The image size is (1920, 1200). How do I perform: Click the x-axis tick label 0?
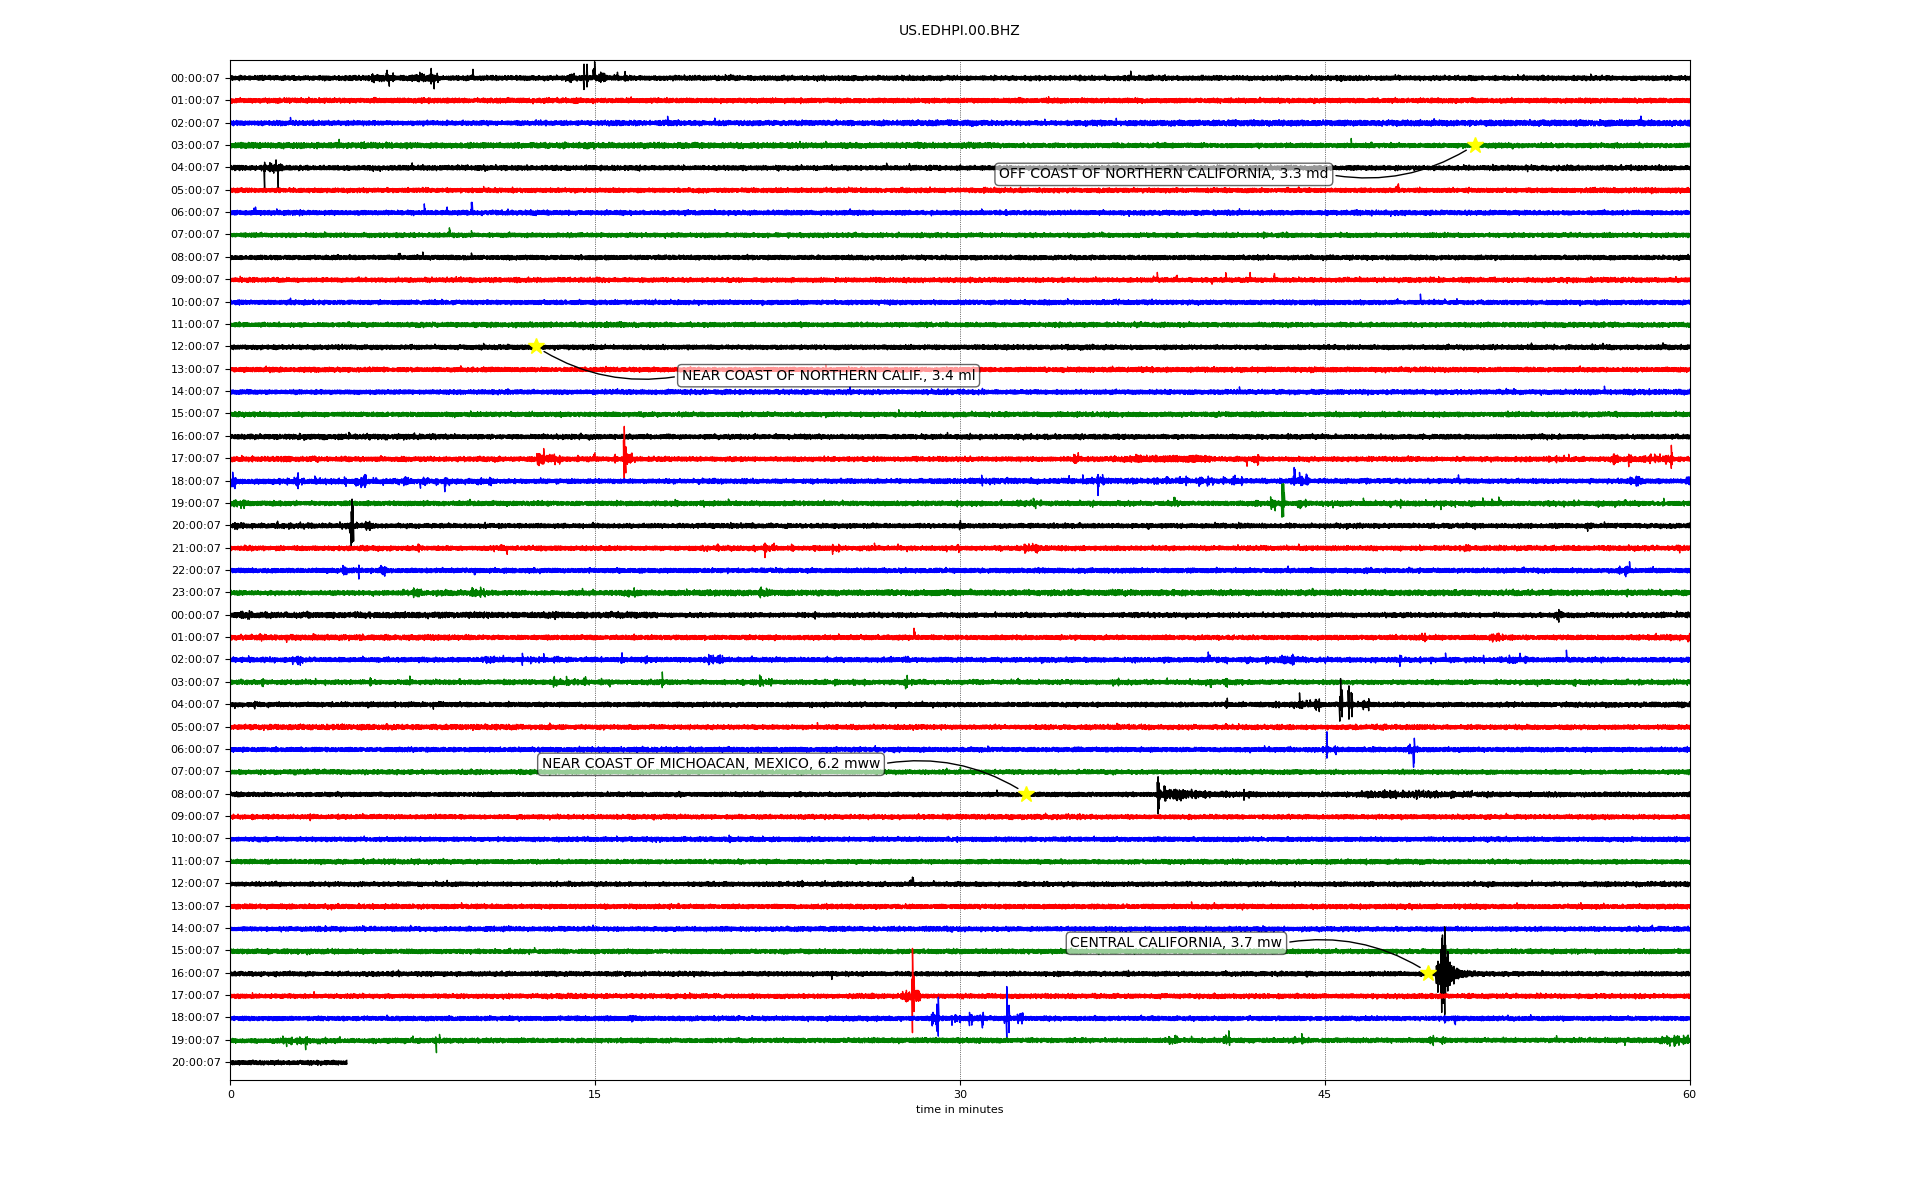(x=231, y=1094)
